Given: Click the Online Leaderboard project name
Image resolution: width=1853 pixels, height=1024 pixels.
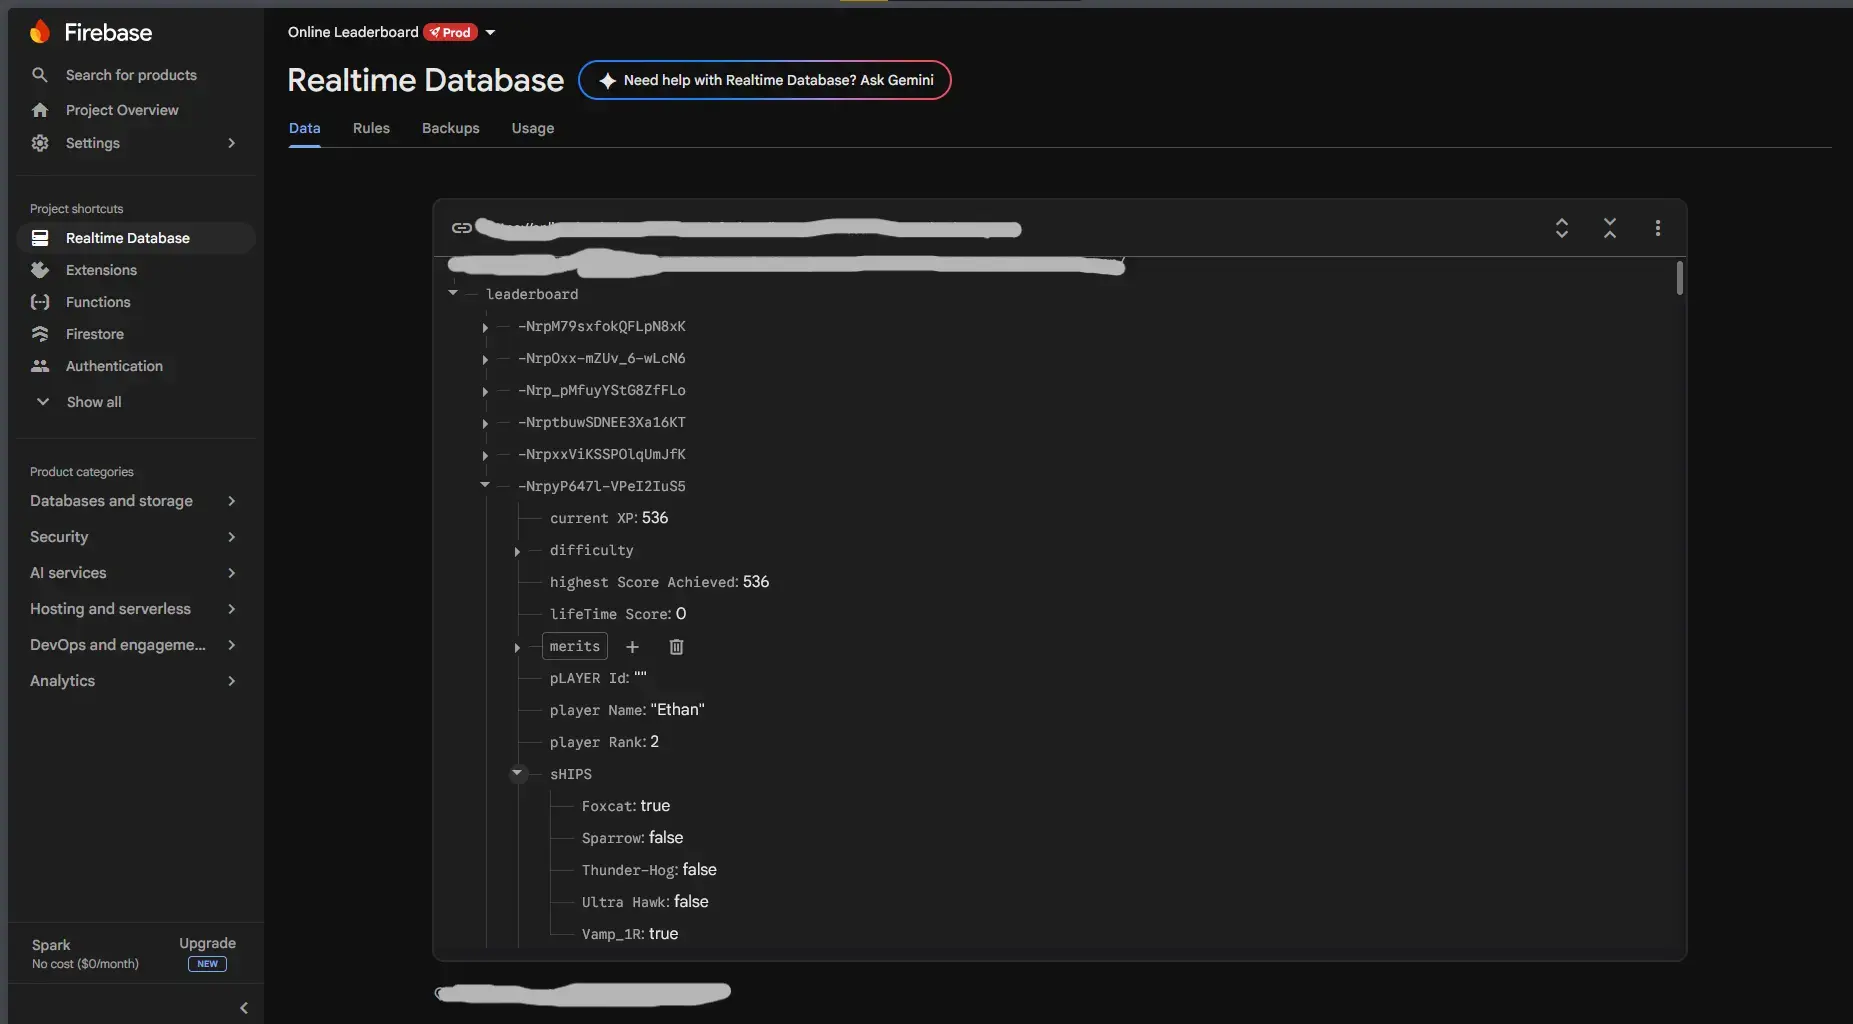Looking at the screenshot, I should 353,32.
